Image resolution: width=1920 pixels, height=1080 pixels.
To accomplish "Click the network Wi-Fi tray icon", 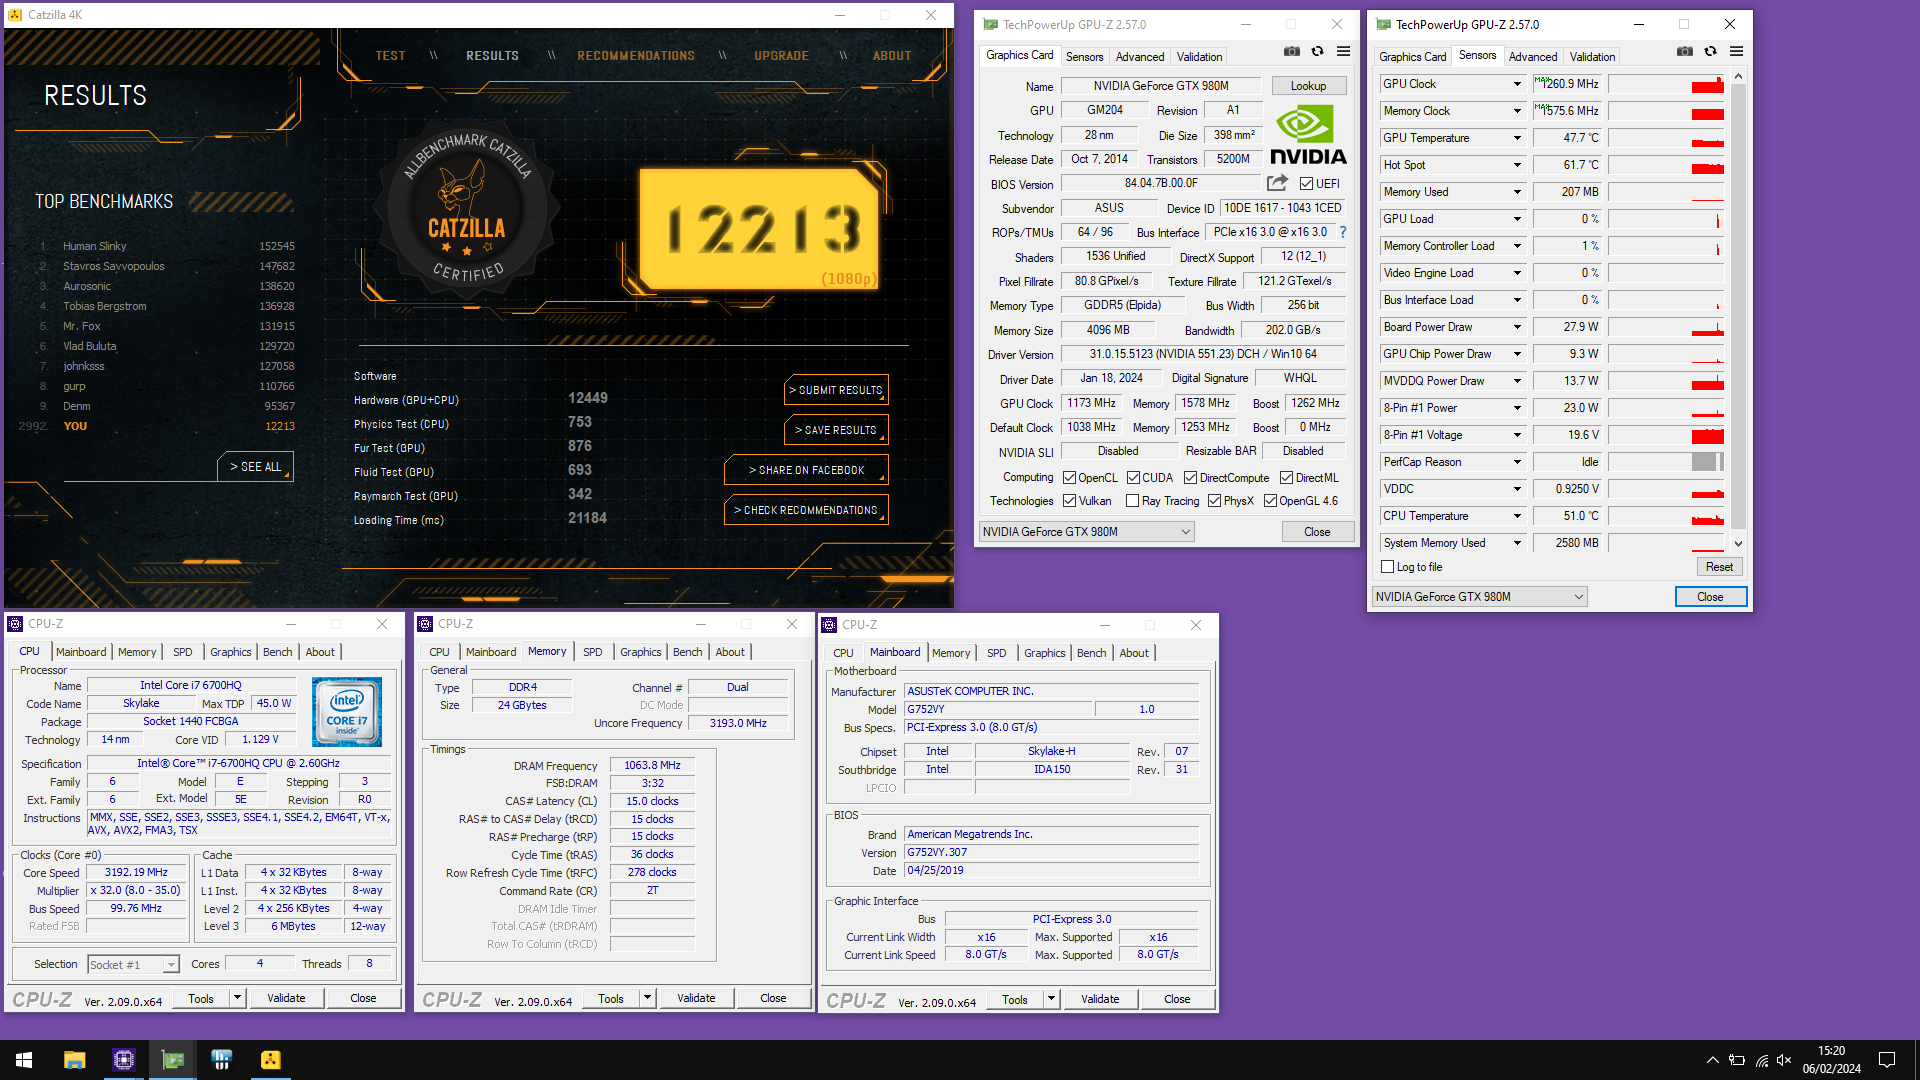I will point(1761,1060).
